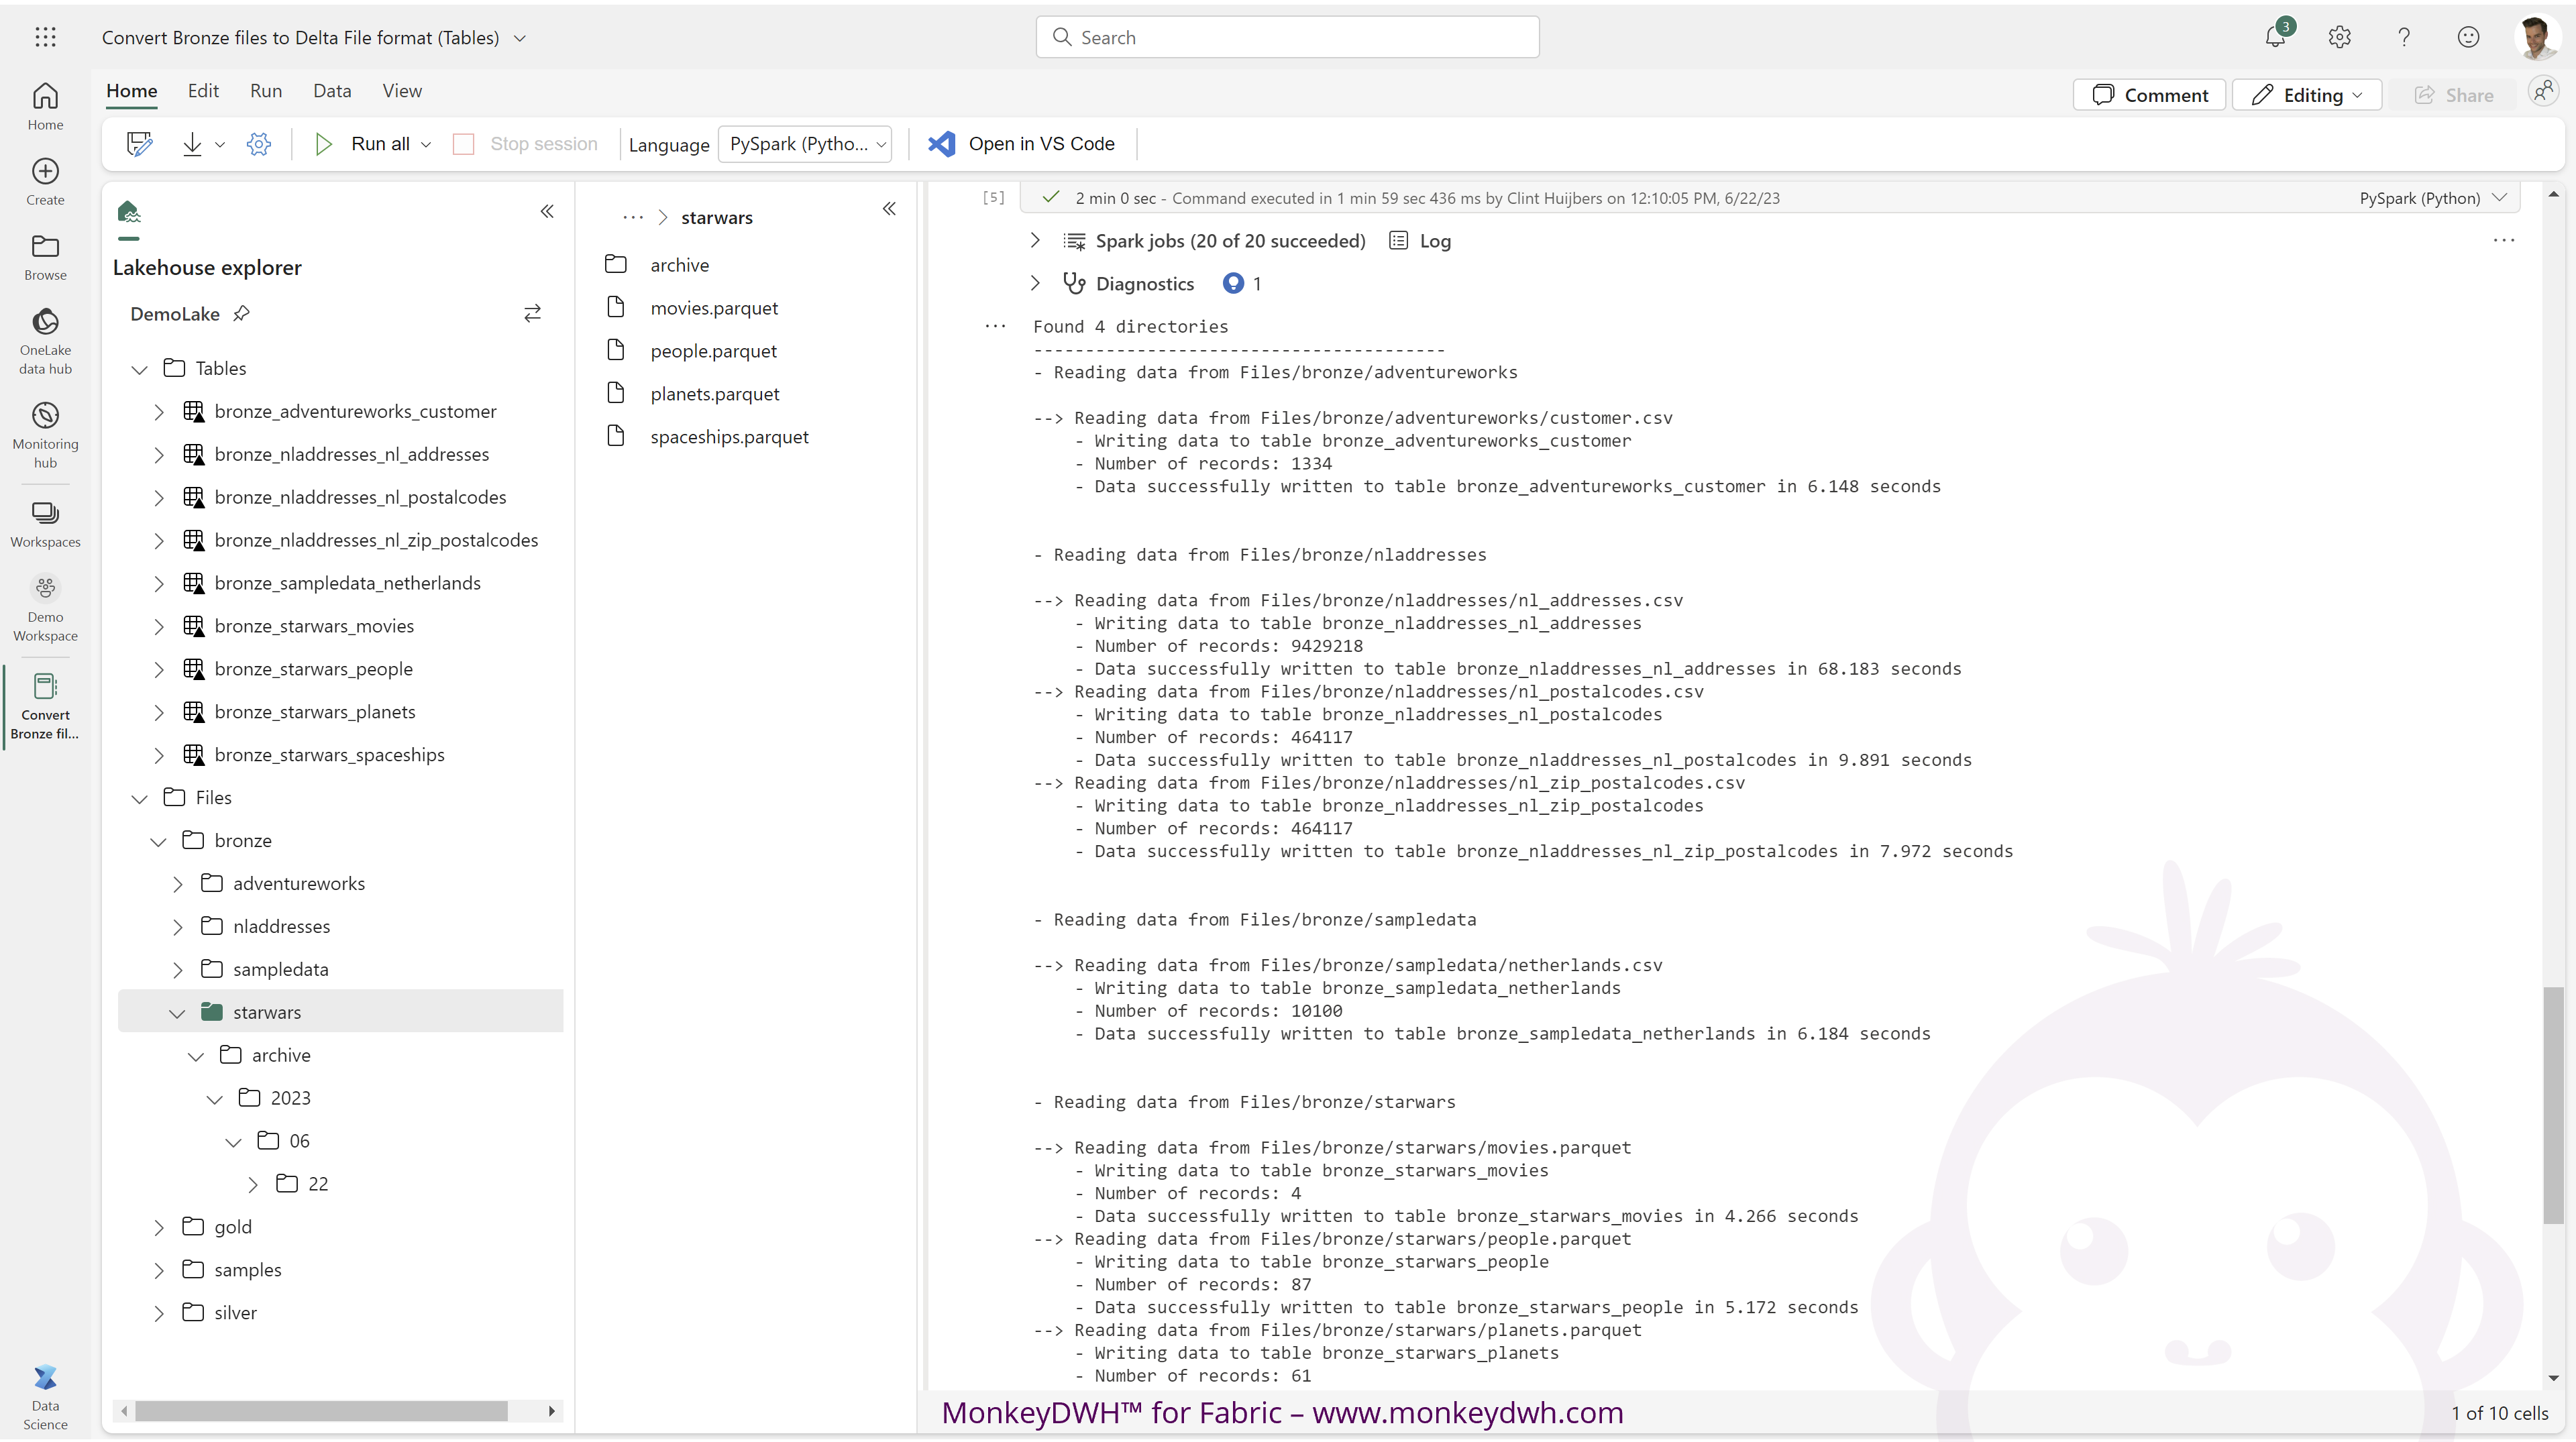Expand the Spark jobs section
This screenshot has height=1442, width=2576.
[x=1035, y=241]
